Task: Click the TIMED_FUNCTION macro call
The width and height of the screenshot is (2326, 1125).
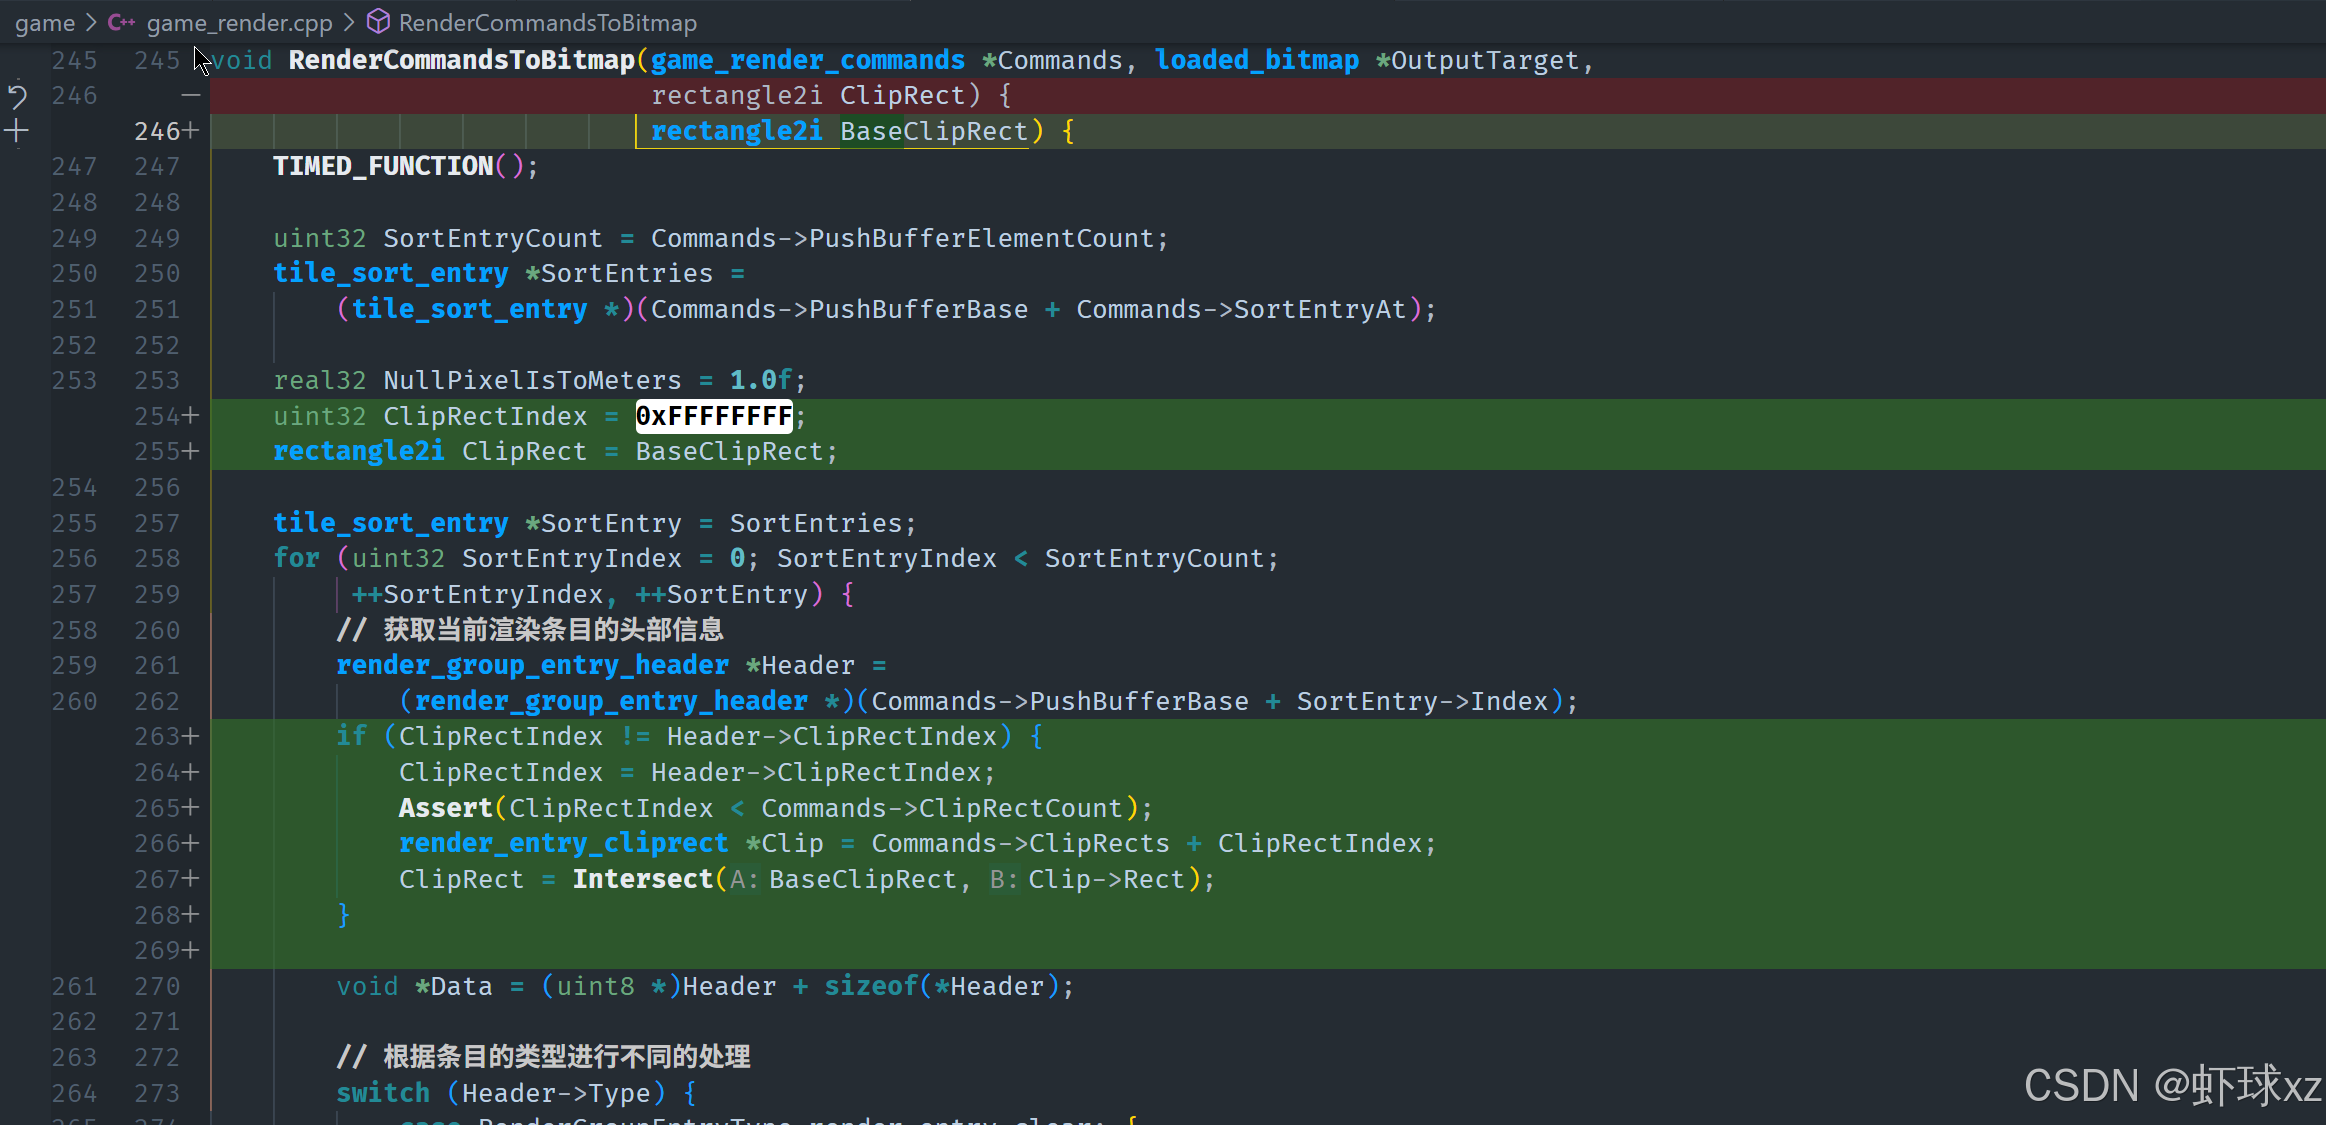Action: tap(383, 167)
